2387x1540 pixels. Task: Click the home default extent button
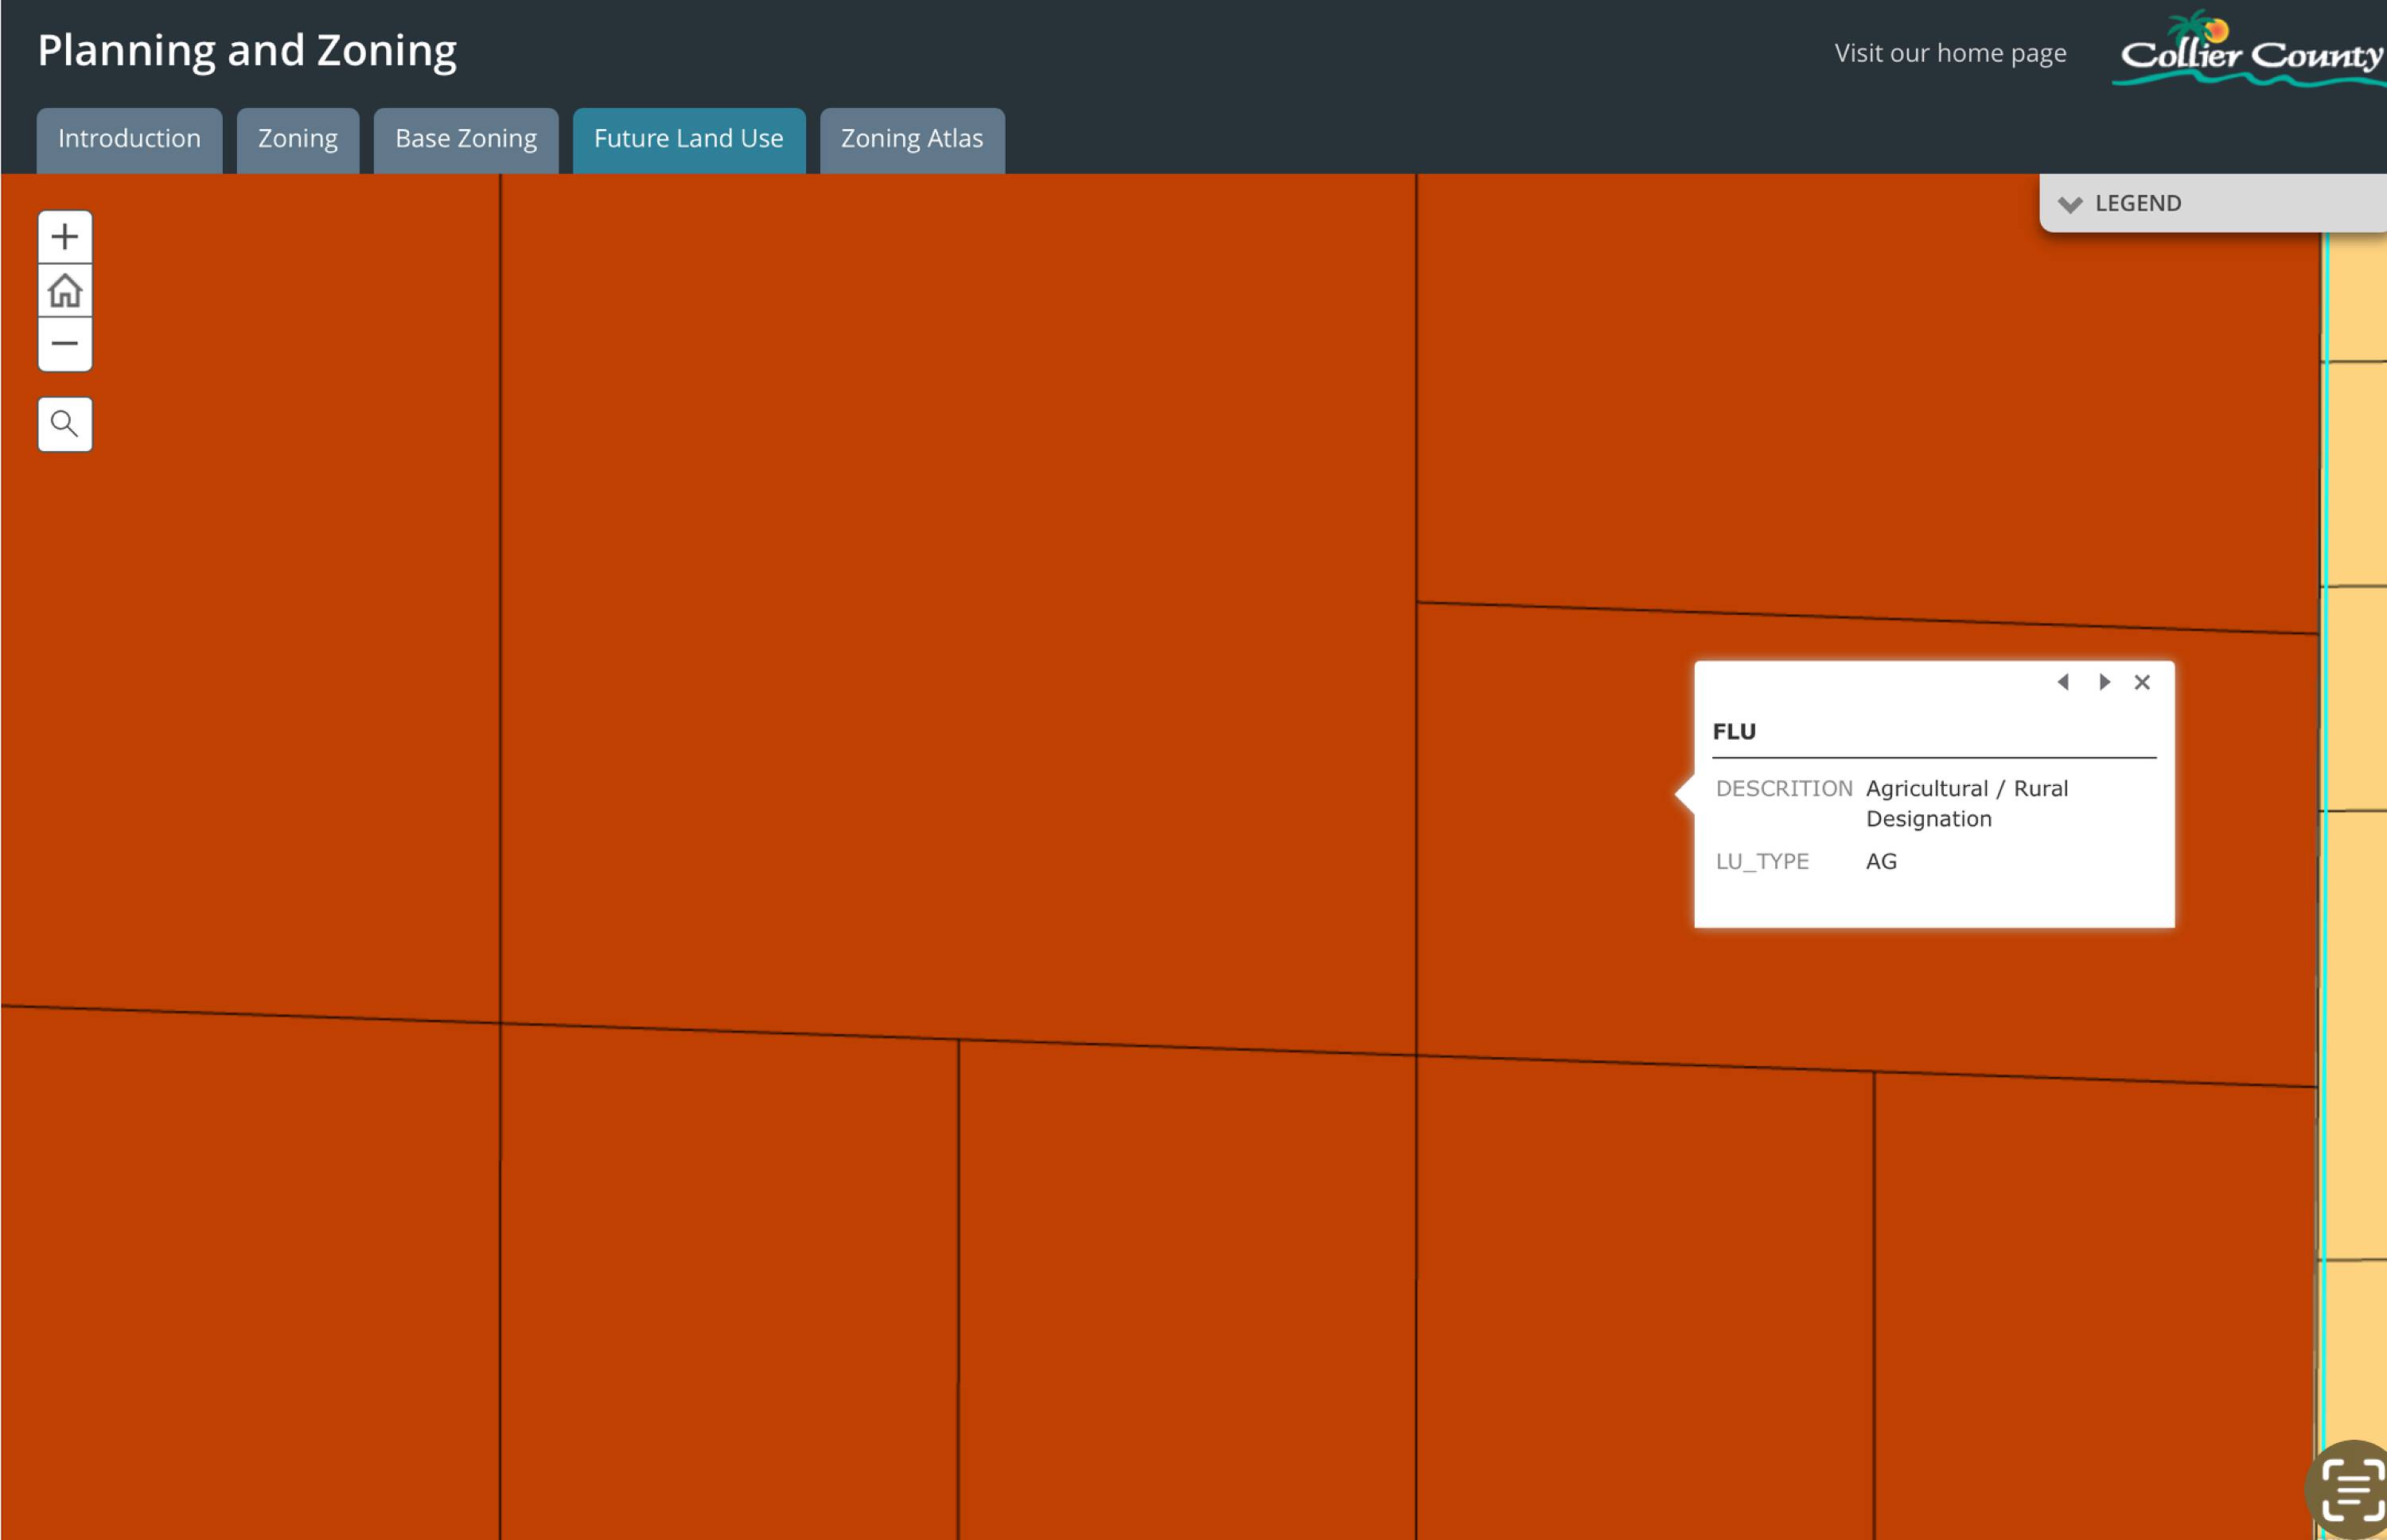[65, 291]
